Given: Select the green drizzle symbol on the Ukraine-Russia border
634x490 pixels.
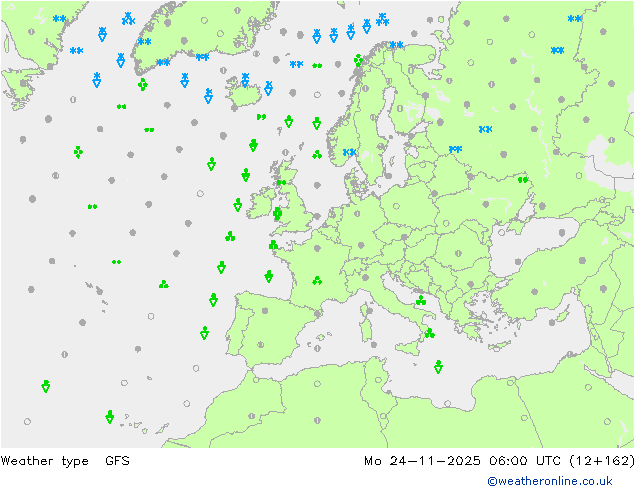Looking at the screenshot, I should [523, 180].
